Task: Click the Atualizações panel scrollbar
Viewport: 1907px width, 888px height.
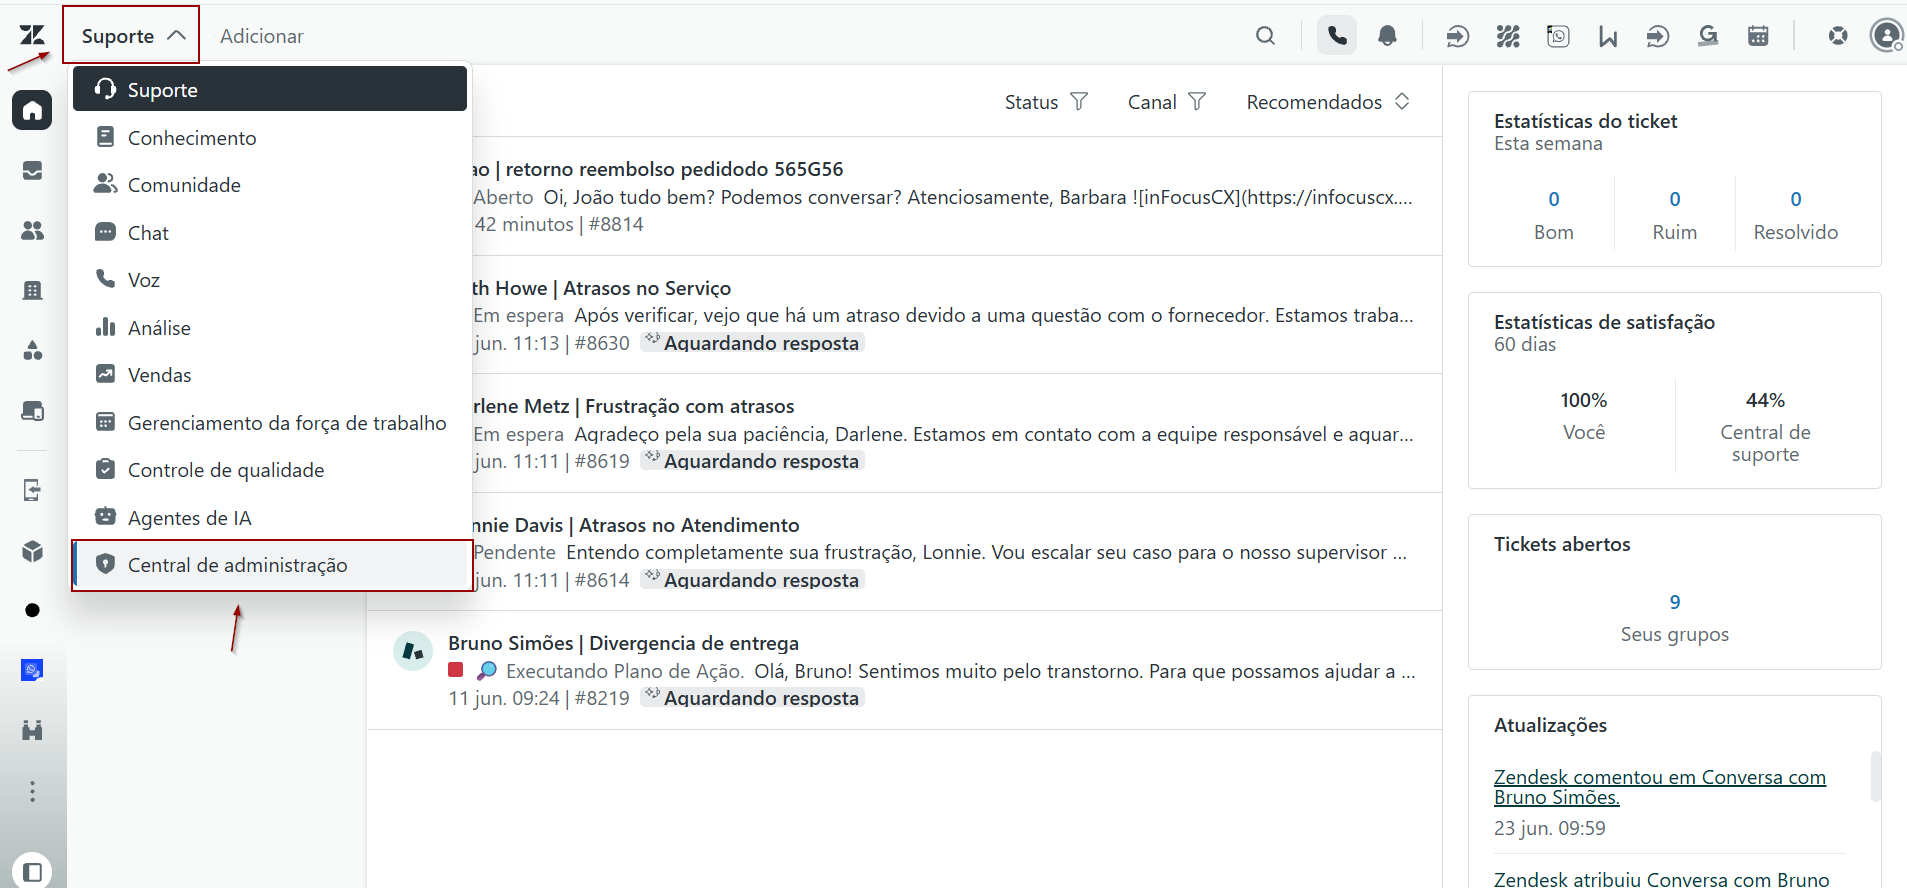Action: tap(1876, 776)
